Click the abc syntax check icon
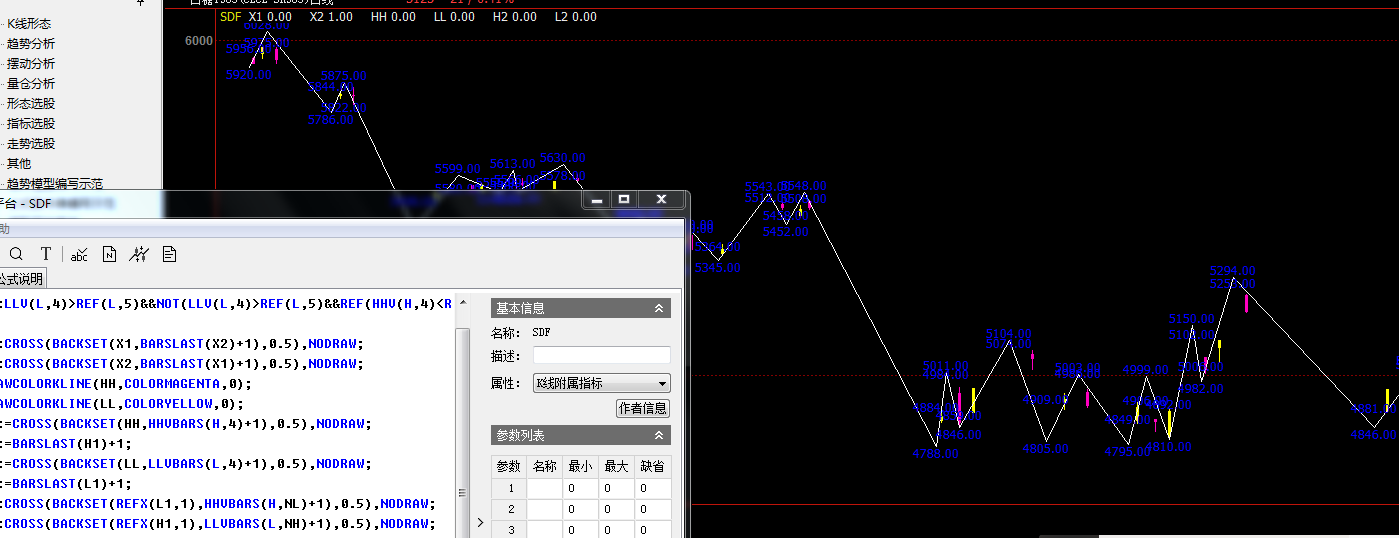The height and width of the screenshot is (538, 1399). 79,254
